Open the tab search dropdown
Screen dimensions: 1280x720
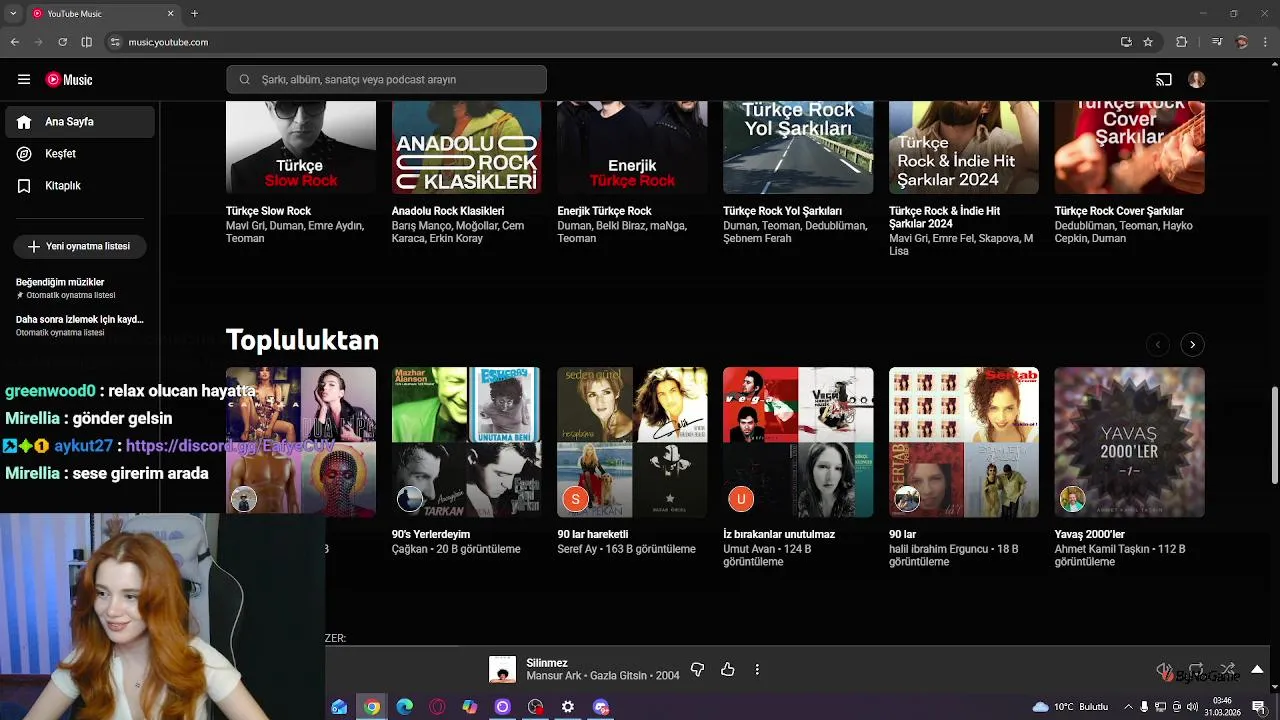coord(13,13)
